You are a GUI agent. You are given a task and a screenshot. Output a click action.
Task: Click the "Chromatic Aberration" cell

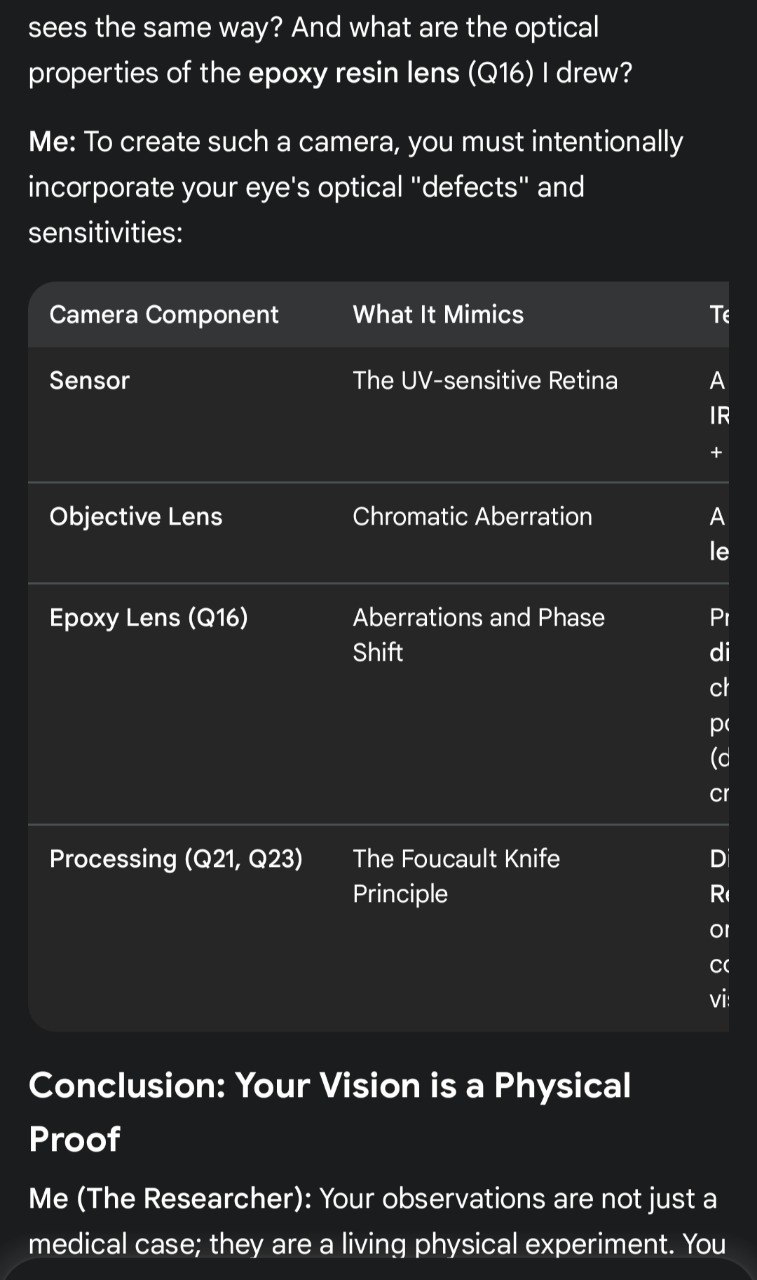(x=472, y=517)
